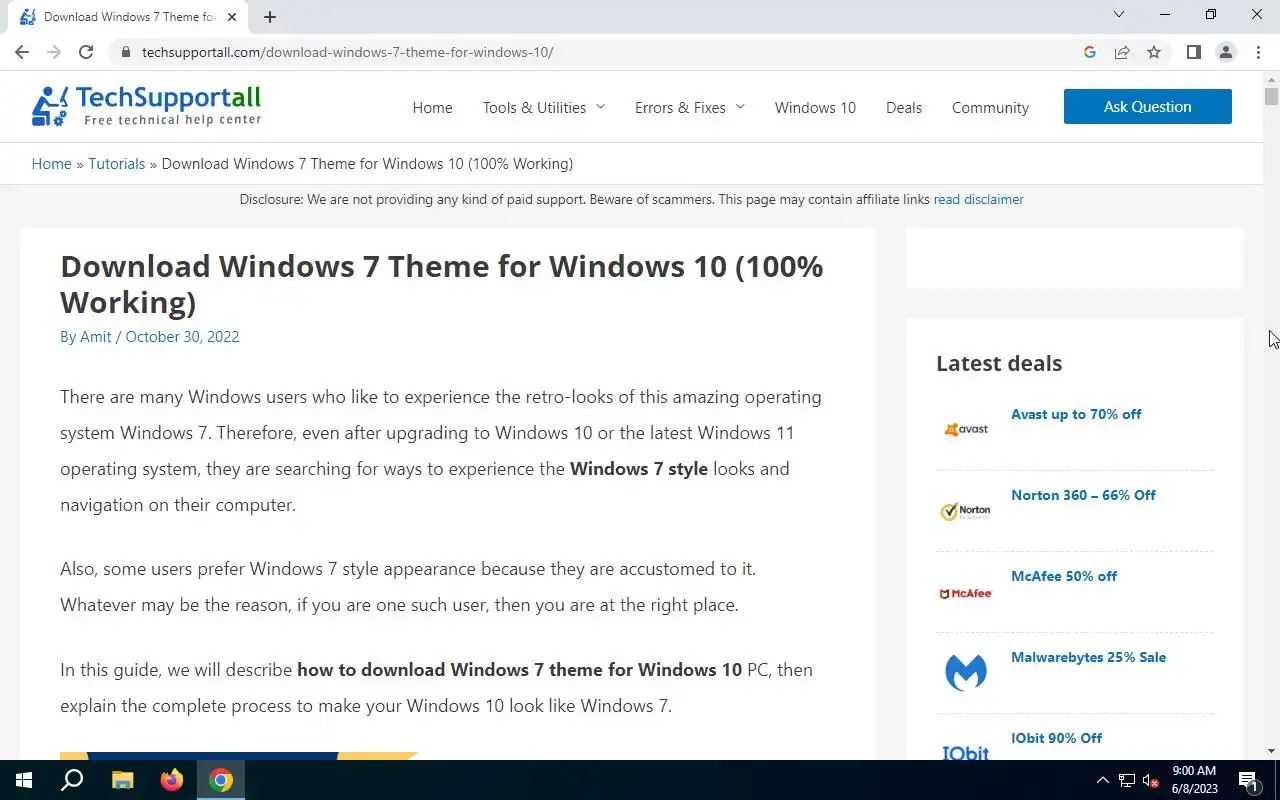This screenshot has width=1280, height=800.
Task: Click the page scrollbar thumb
Action: click(x=1271, y=96)
